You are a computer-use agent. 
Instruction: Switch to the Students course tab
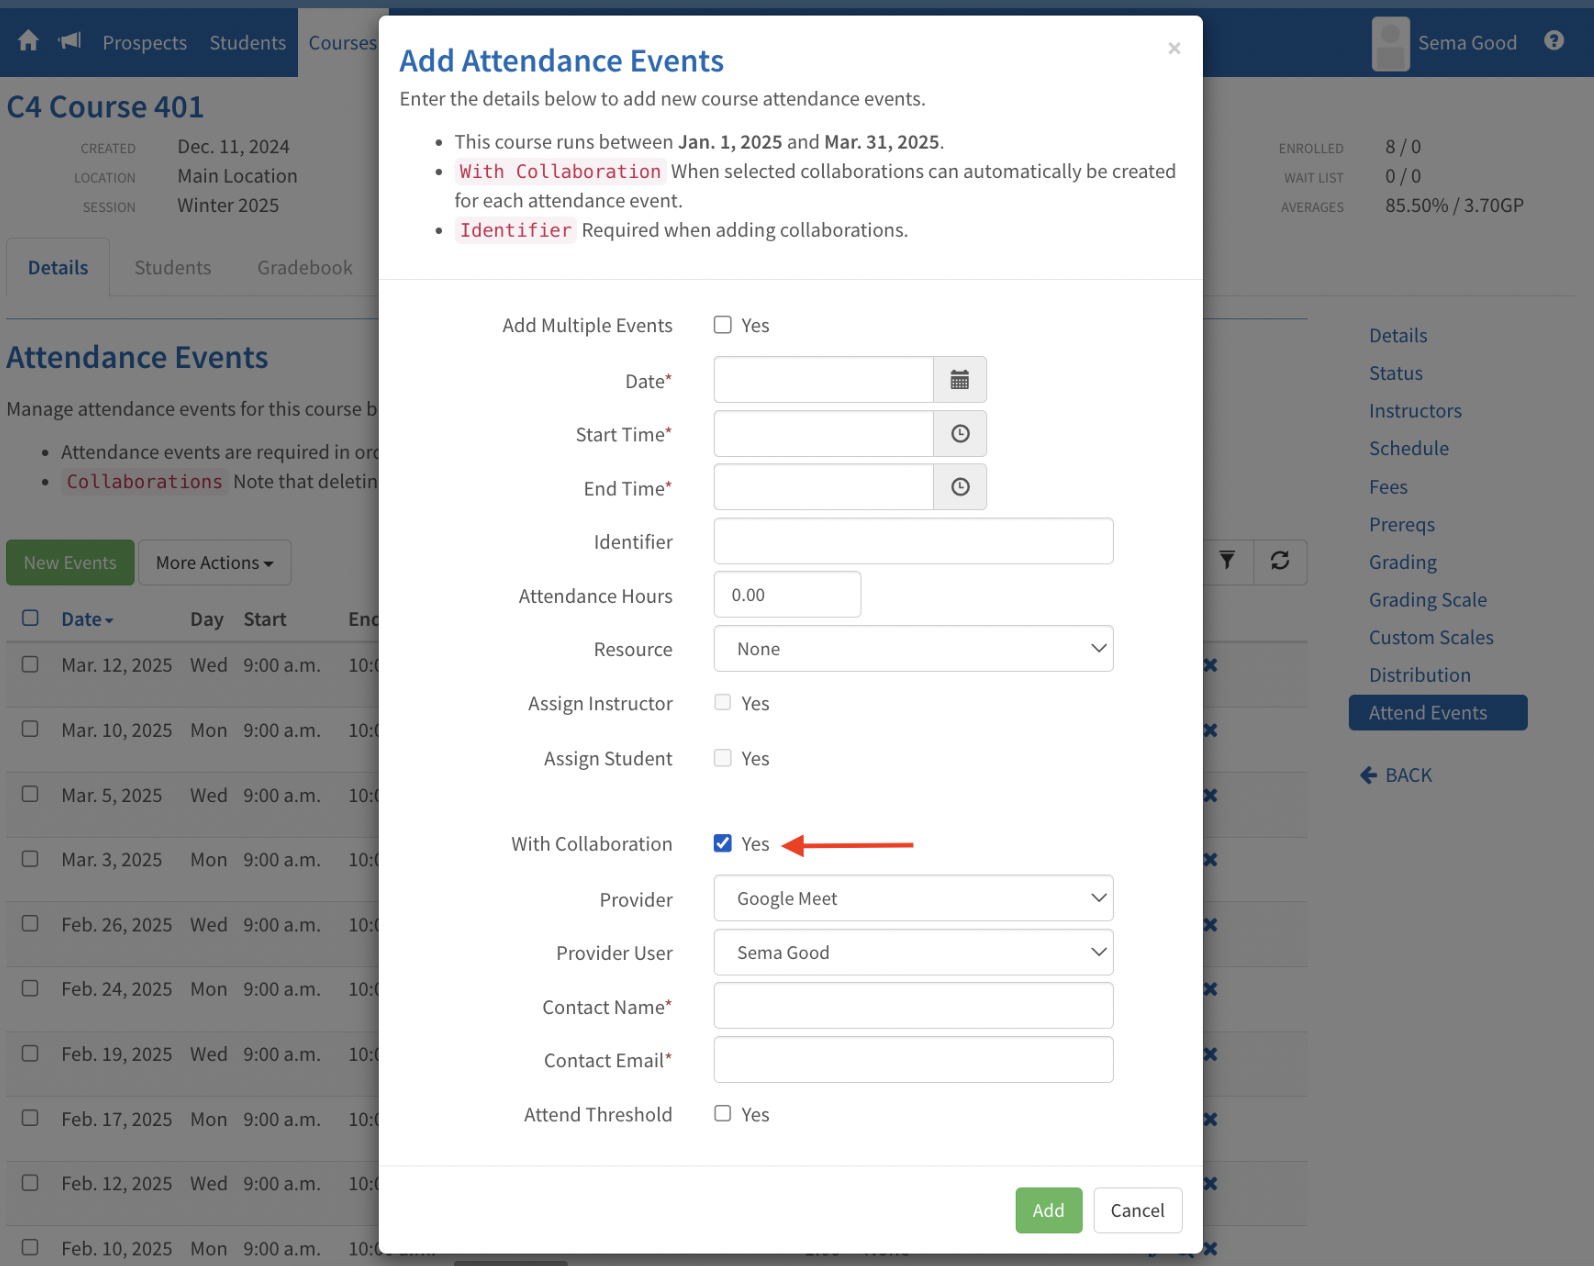pos(173,268)
